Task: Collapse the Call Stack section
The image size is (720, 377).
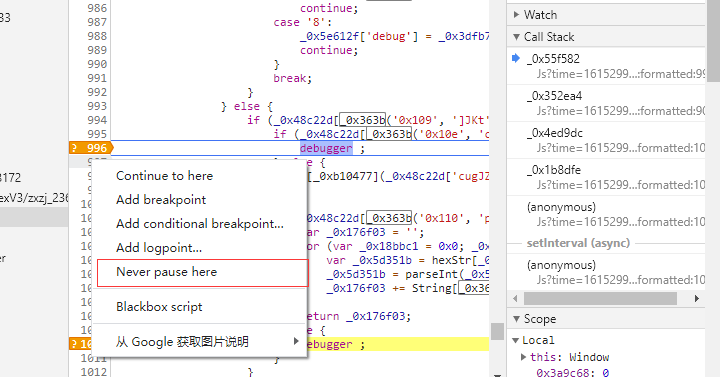Action: (x=517, y=37)
